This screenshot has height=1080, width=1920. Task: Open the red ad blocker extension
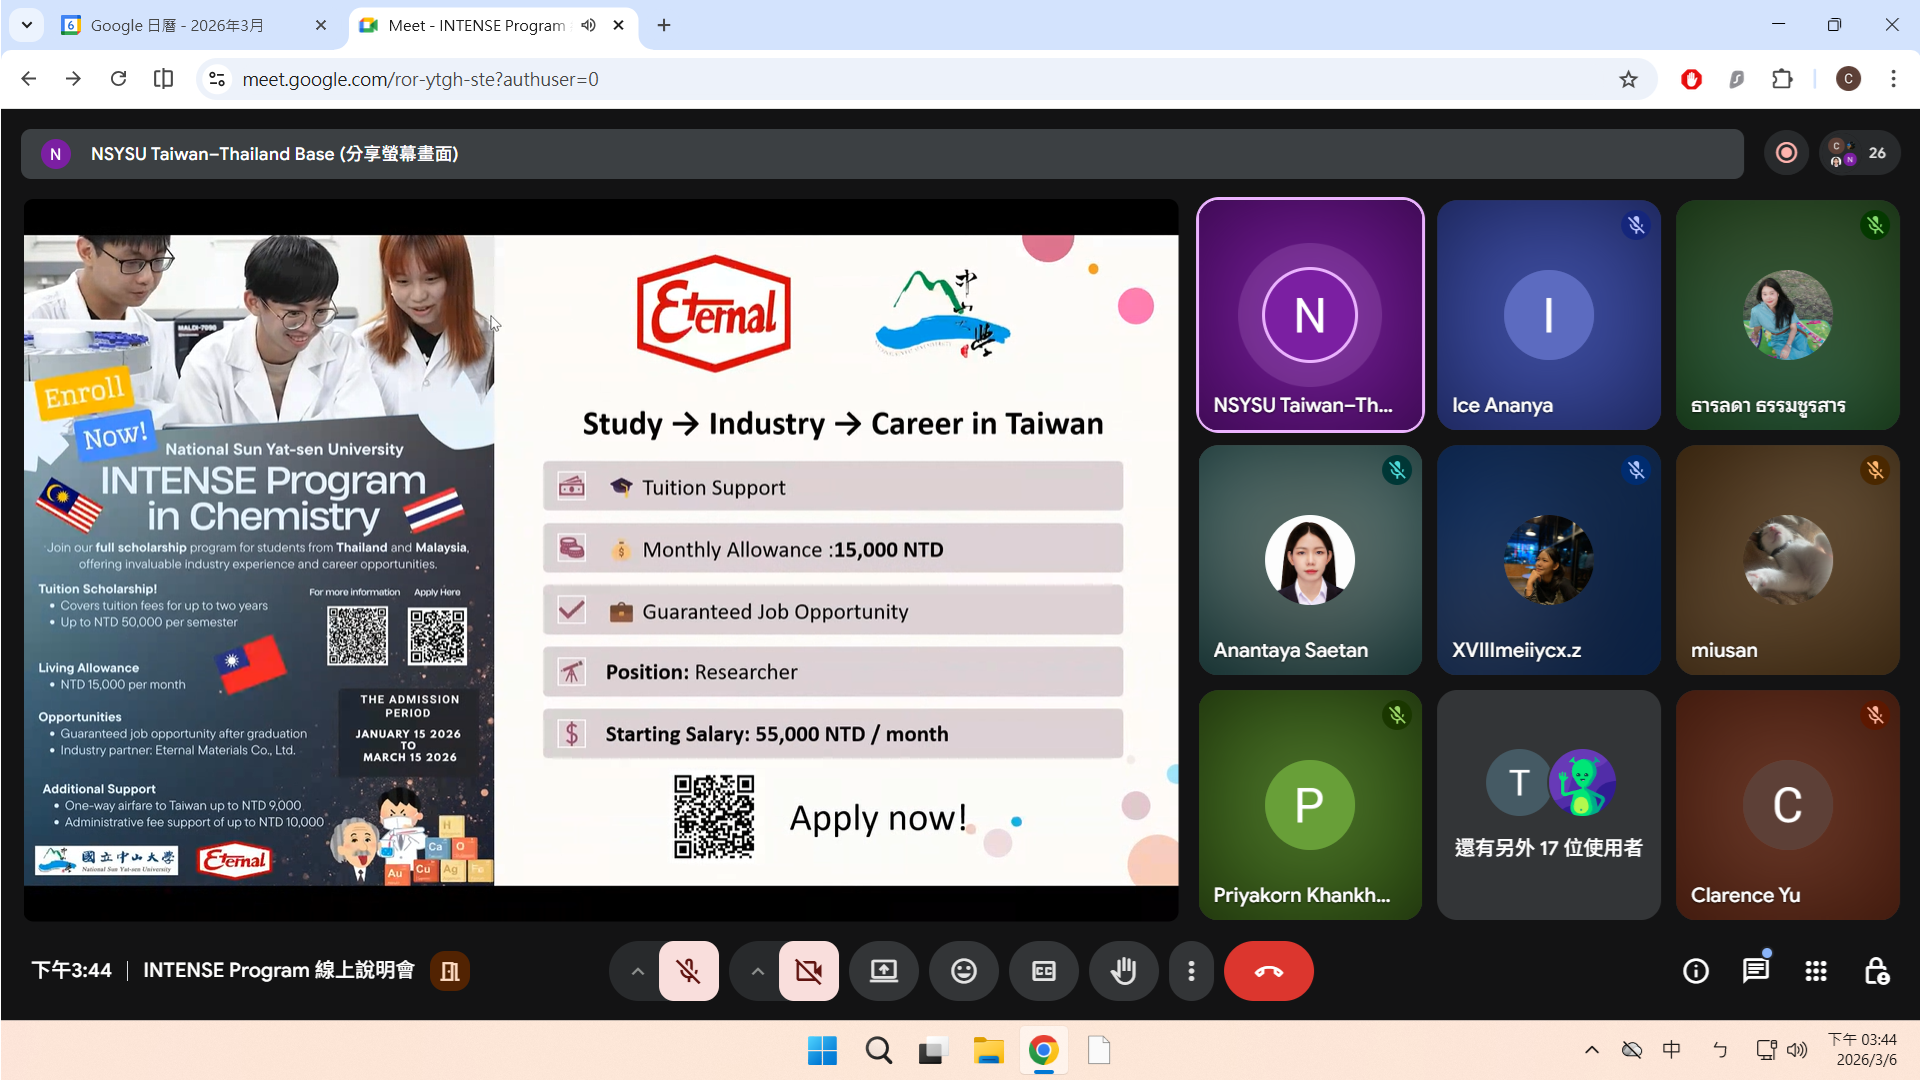click(1691, 79)
